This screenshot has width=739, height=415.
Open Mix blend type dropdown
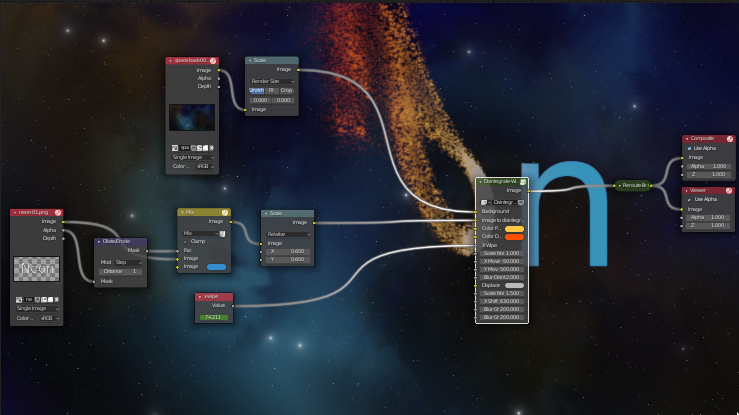pyautogui.click(x=200, y=234)
